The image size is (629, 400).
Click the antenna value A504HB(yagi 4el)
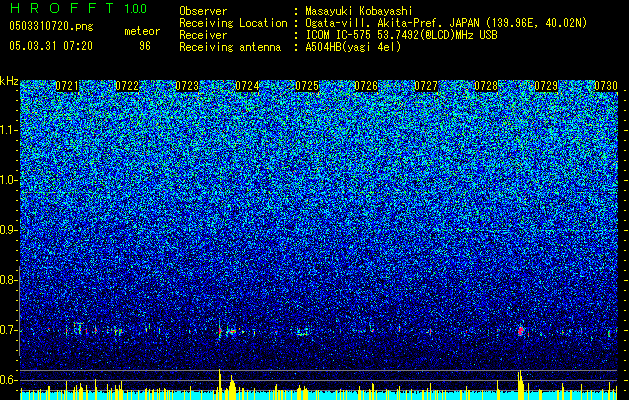click(353, 47)
